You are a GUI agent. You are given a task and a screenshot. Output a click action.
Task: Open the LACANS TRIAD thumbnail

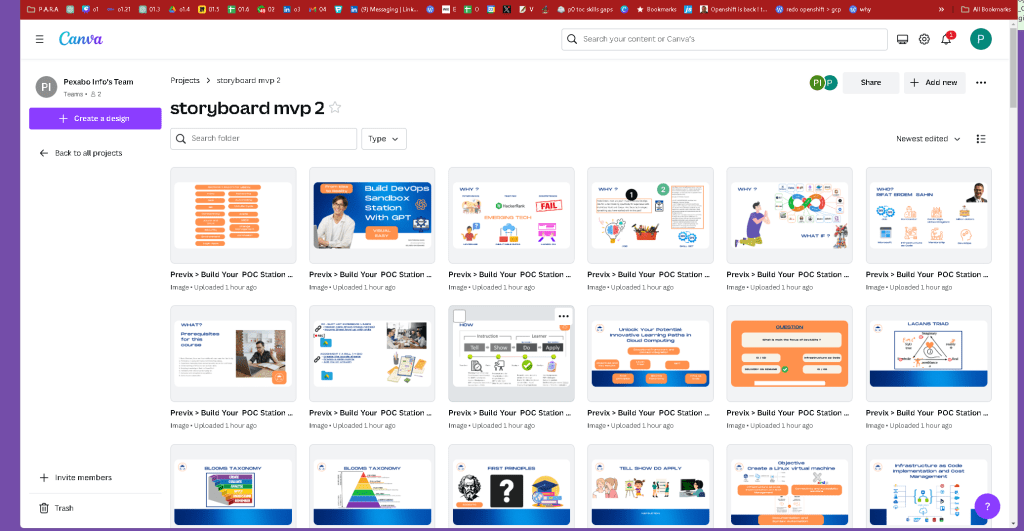[x=929, y=353]
